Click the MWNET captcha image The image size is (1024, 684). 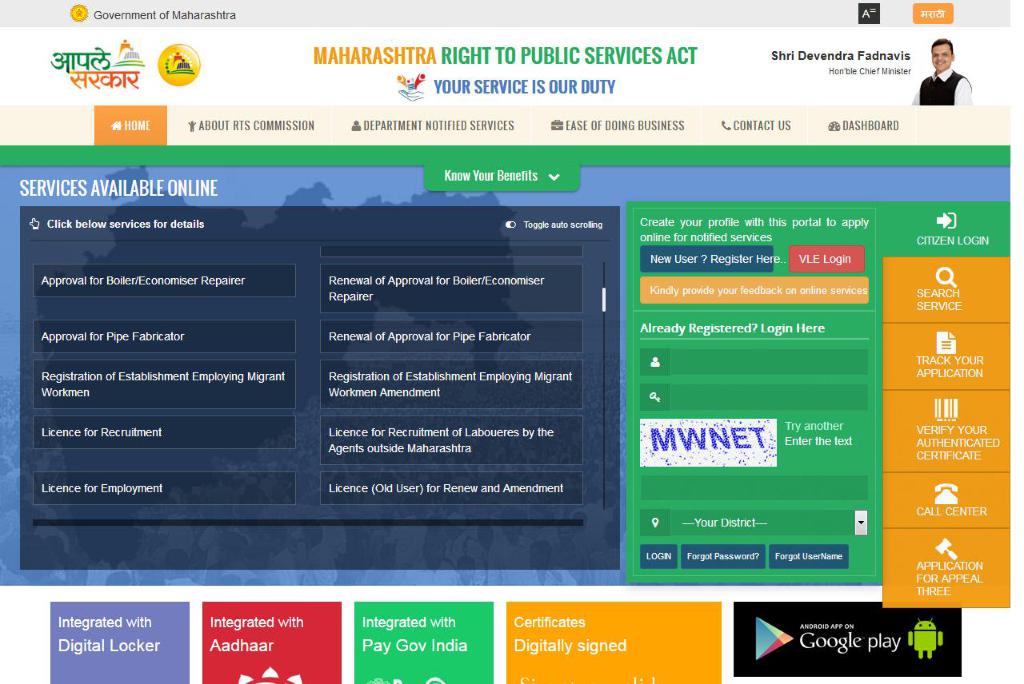click(707, 441)
